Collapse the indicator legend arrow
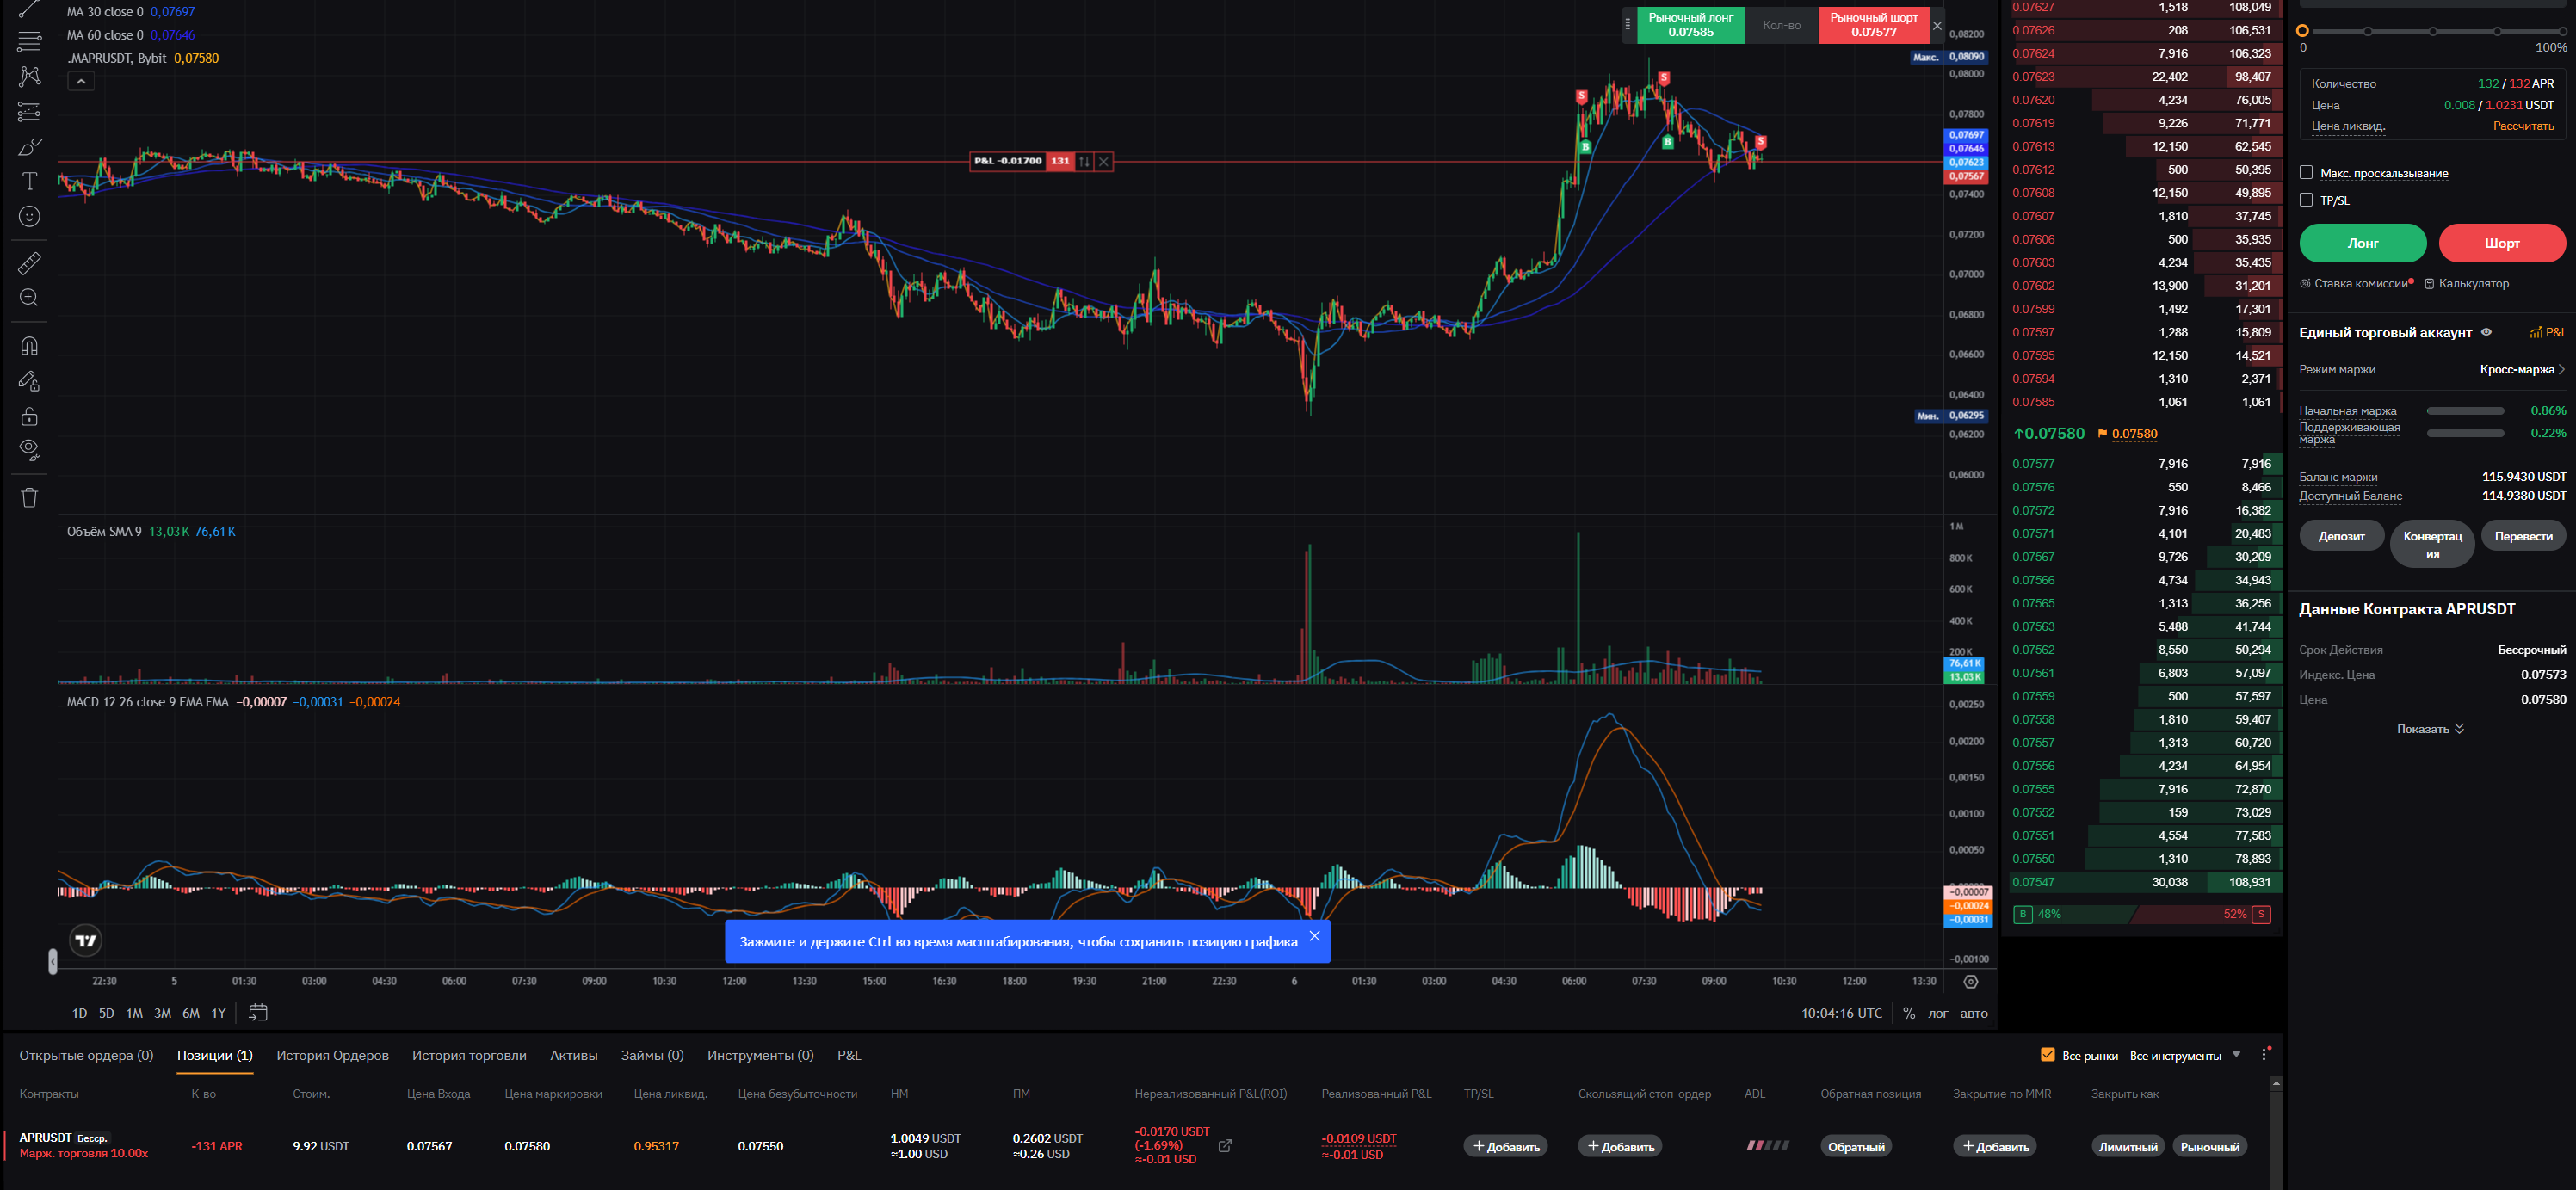The width and height of the screenshot is (2576, 1190). click(x=81, y=81)
